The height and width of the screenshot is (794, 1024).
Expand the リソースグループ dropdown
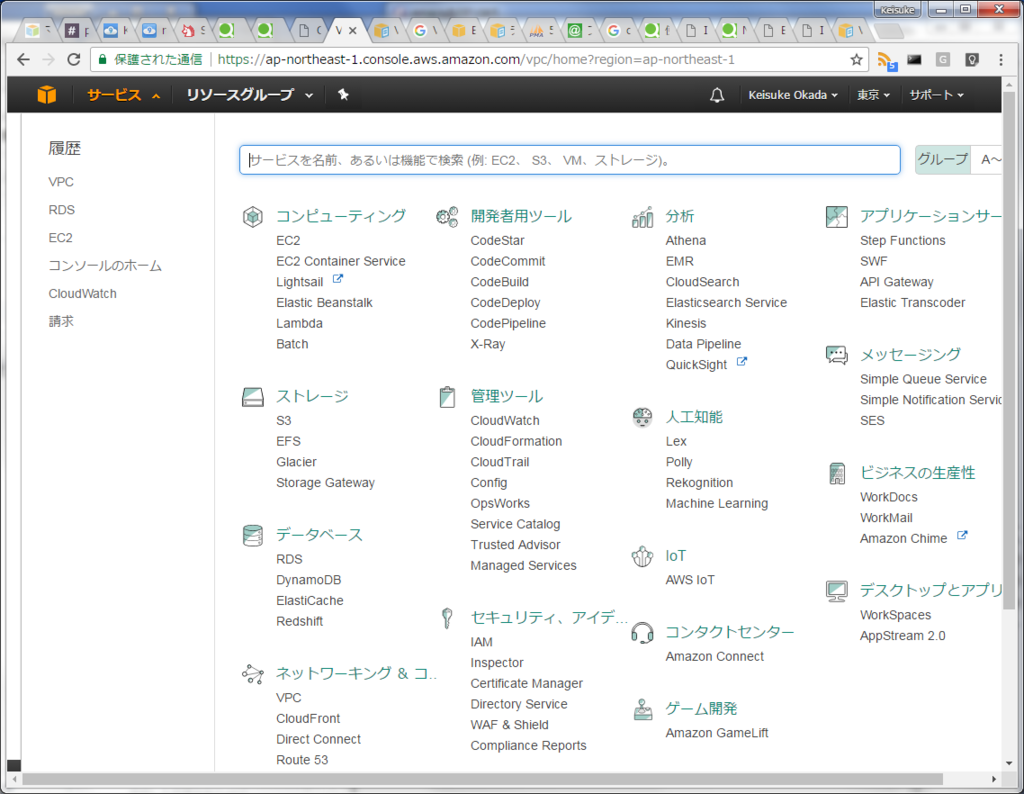249,95
